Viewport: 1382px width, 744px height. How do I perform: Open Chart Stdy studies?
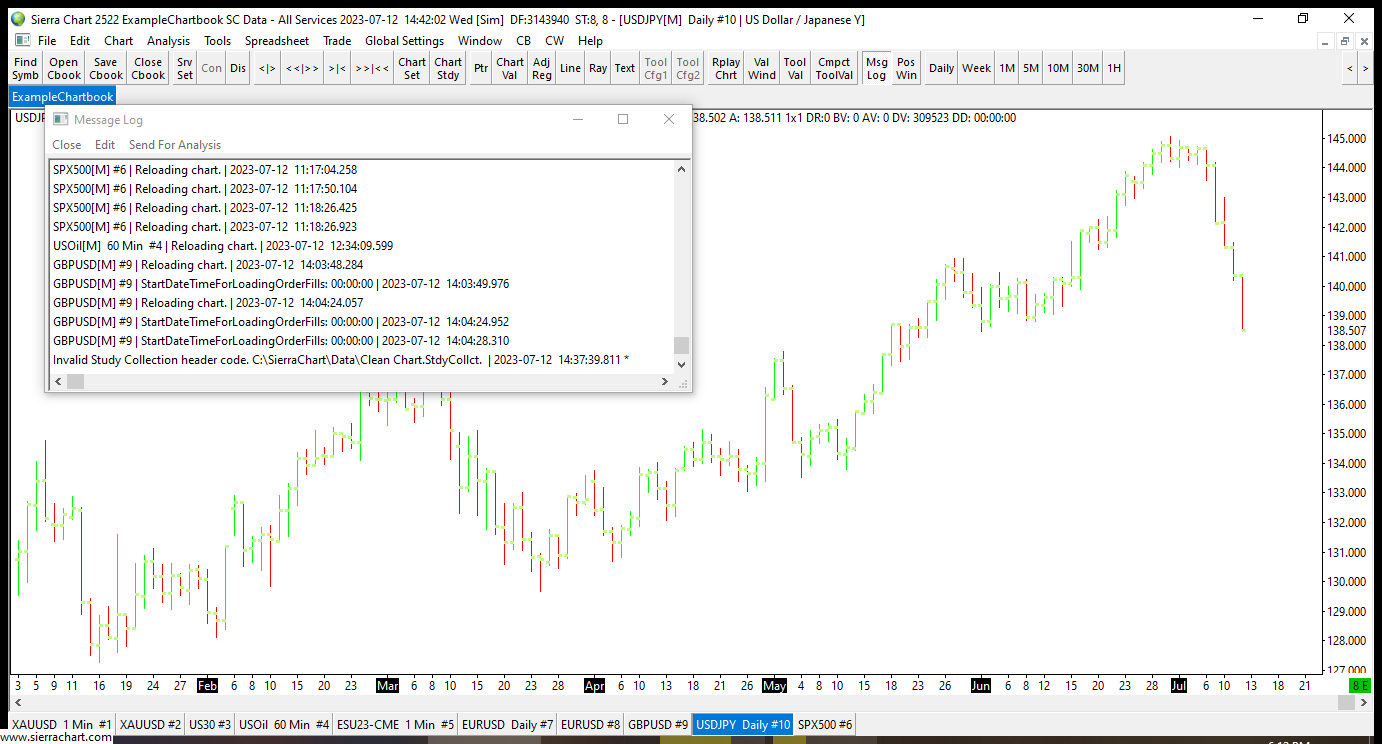[448, 68]
